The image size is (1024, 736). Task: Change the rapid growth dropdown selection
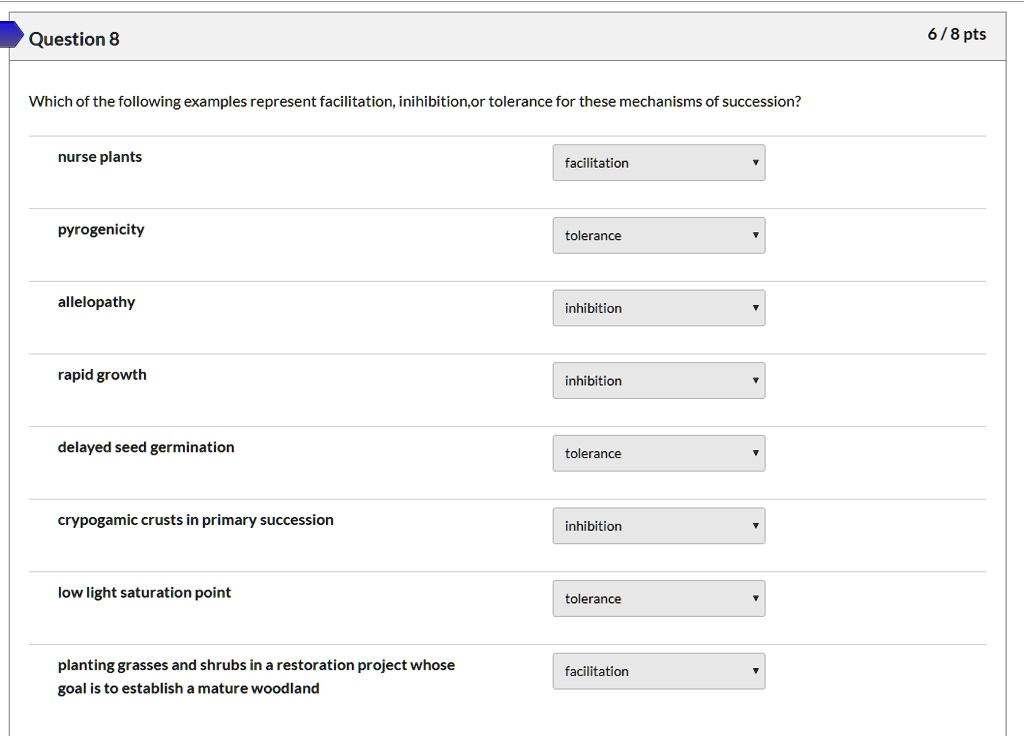coord(658,381)
